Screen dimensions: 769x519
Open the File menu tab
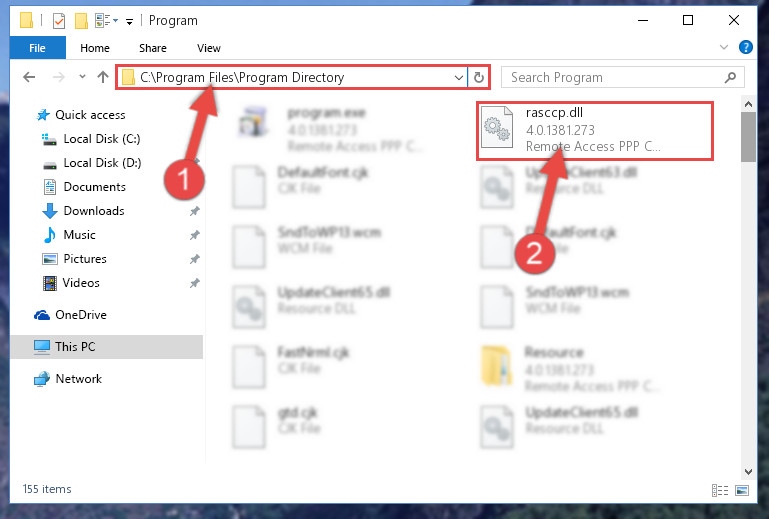coord(37,48)
